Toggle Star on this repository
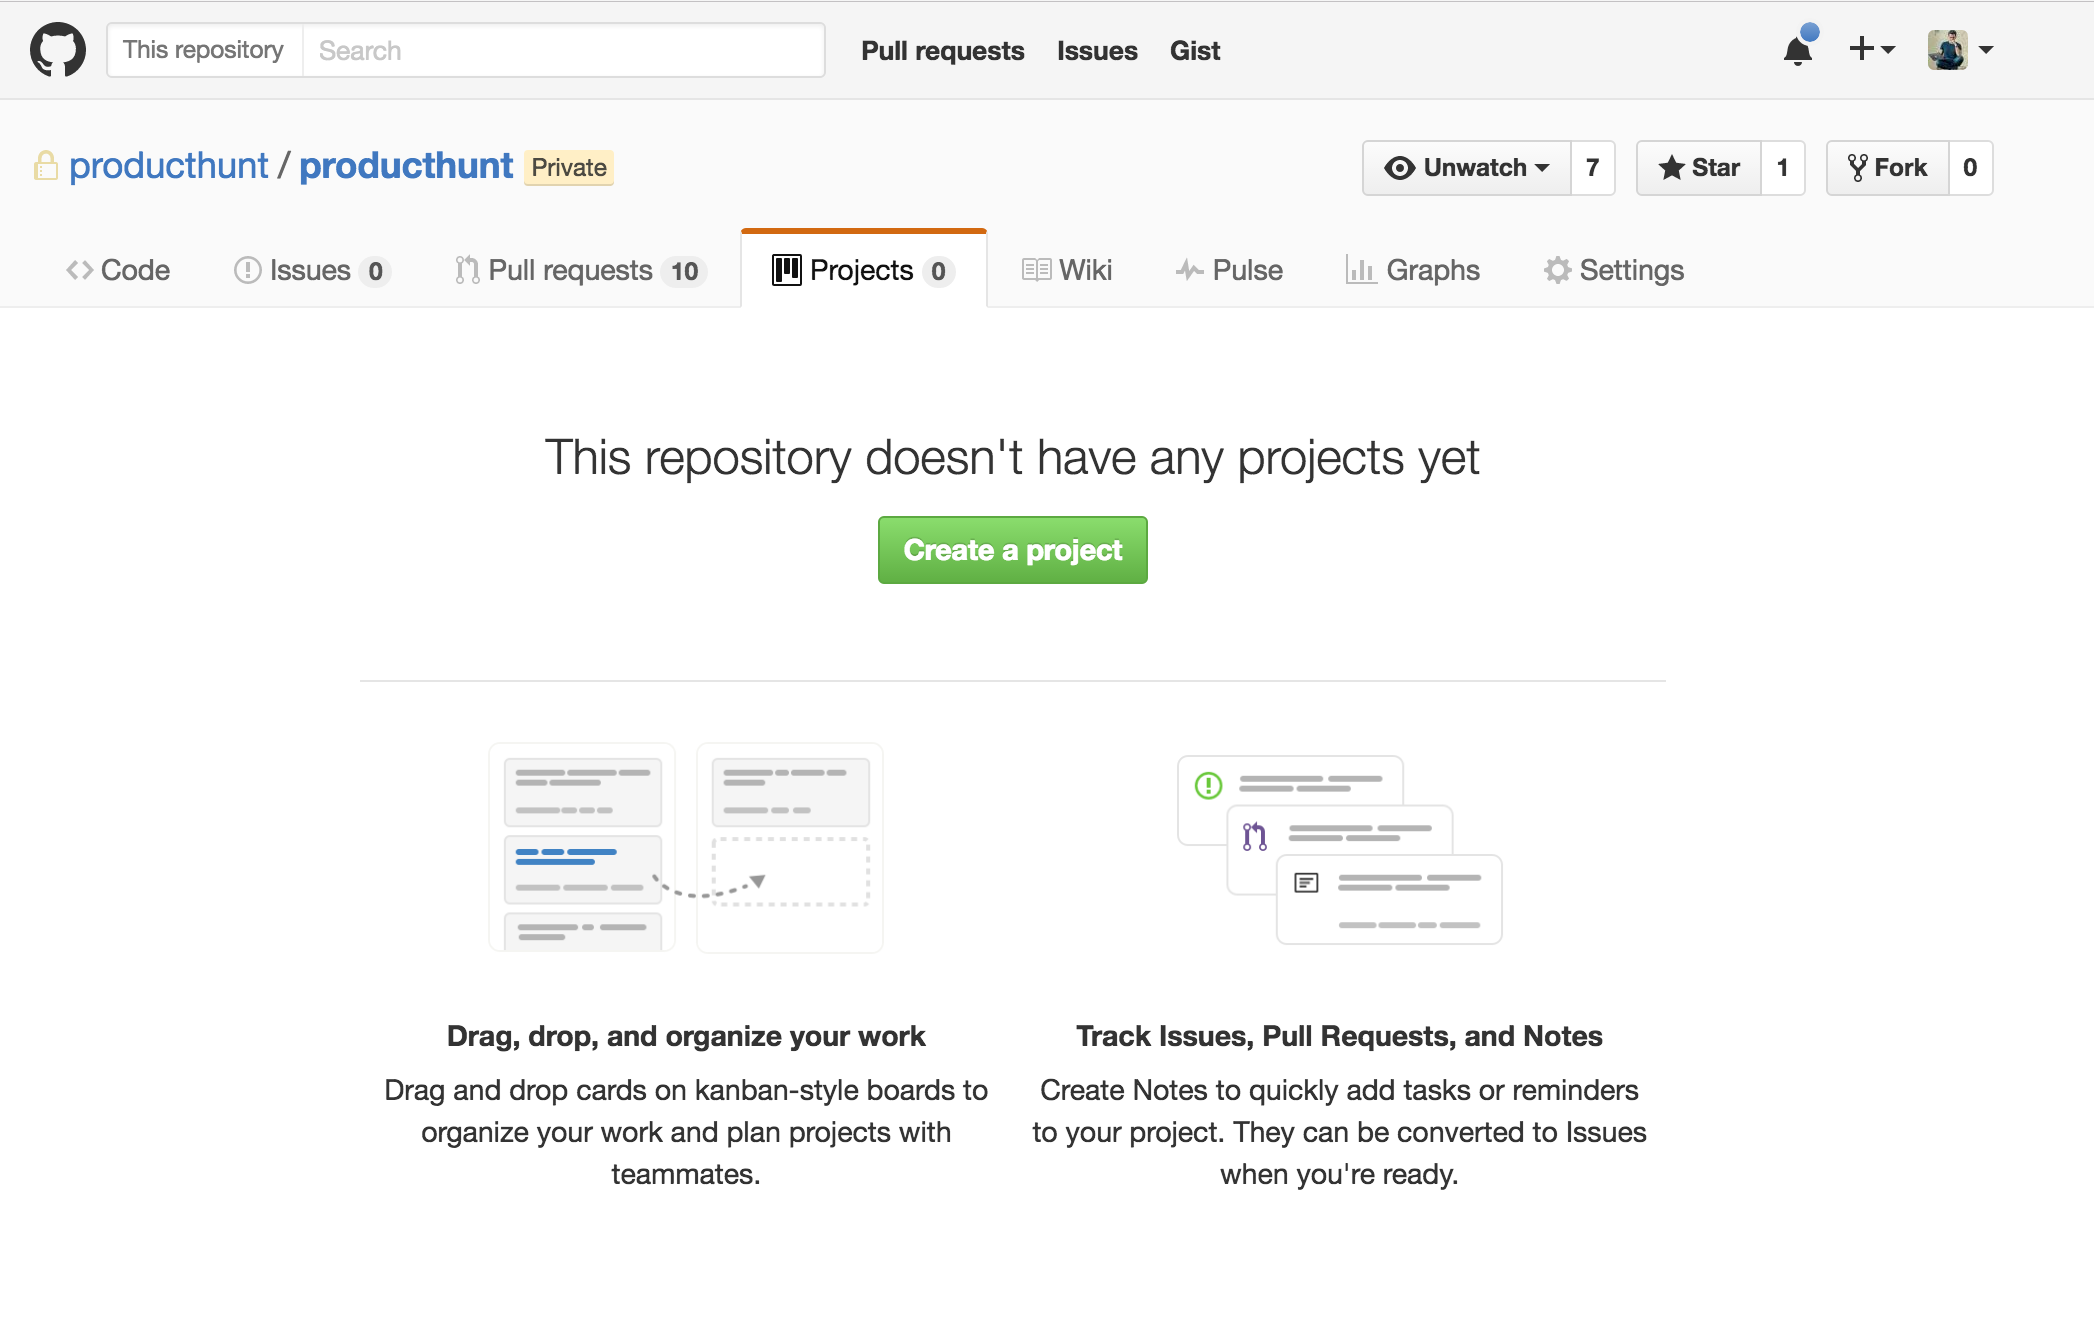Viewport: 2094px width, 1330px height. click(1699, 168)
